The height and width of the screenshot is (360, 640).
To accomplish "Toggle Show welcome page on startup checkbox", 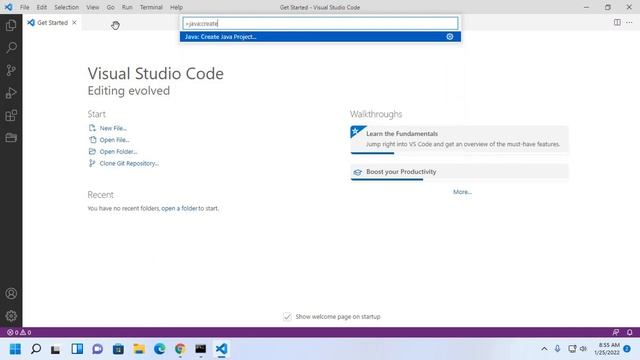I will coord(287,317).
